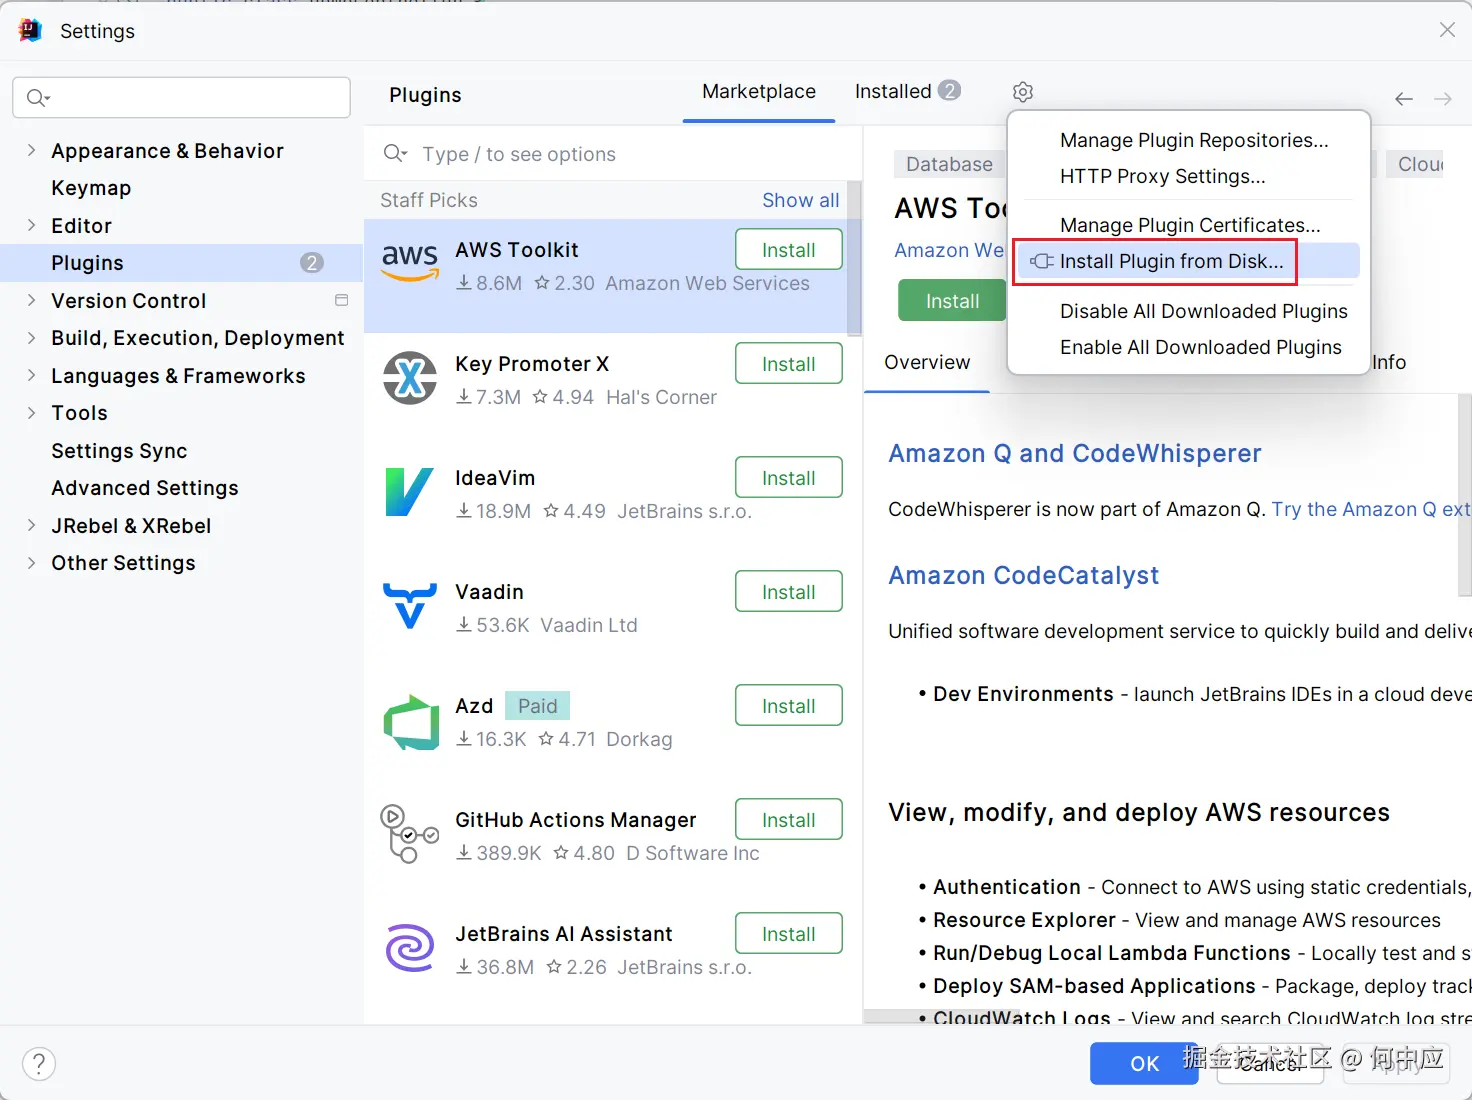This screenshot has height=1100, width=1472.
Task: Click the AWS Toolkit plugin logo
Action: [x=410, y=263]
